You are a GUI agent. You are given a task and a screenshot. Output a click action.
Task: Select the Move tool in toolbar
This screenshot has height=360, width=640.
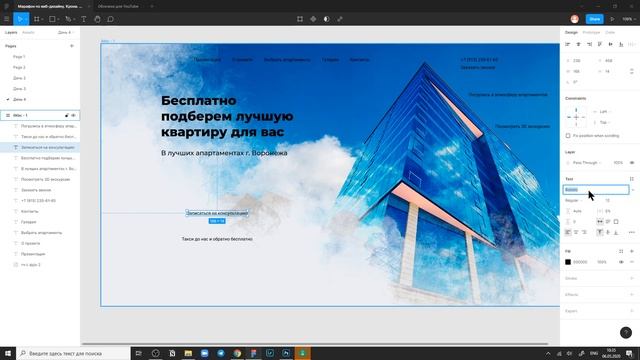[20, 19]
